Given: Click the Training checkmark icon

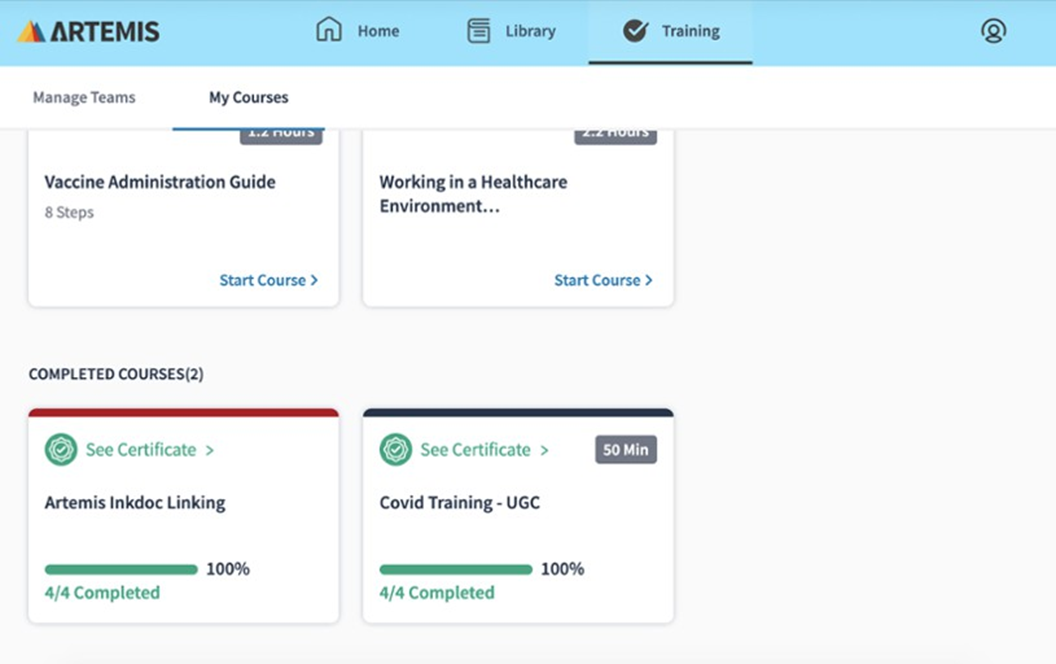Looking at the screenshot, I should [635, 31].
